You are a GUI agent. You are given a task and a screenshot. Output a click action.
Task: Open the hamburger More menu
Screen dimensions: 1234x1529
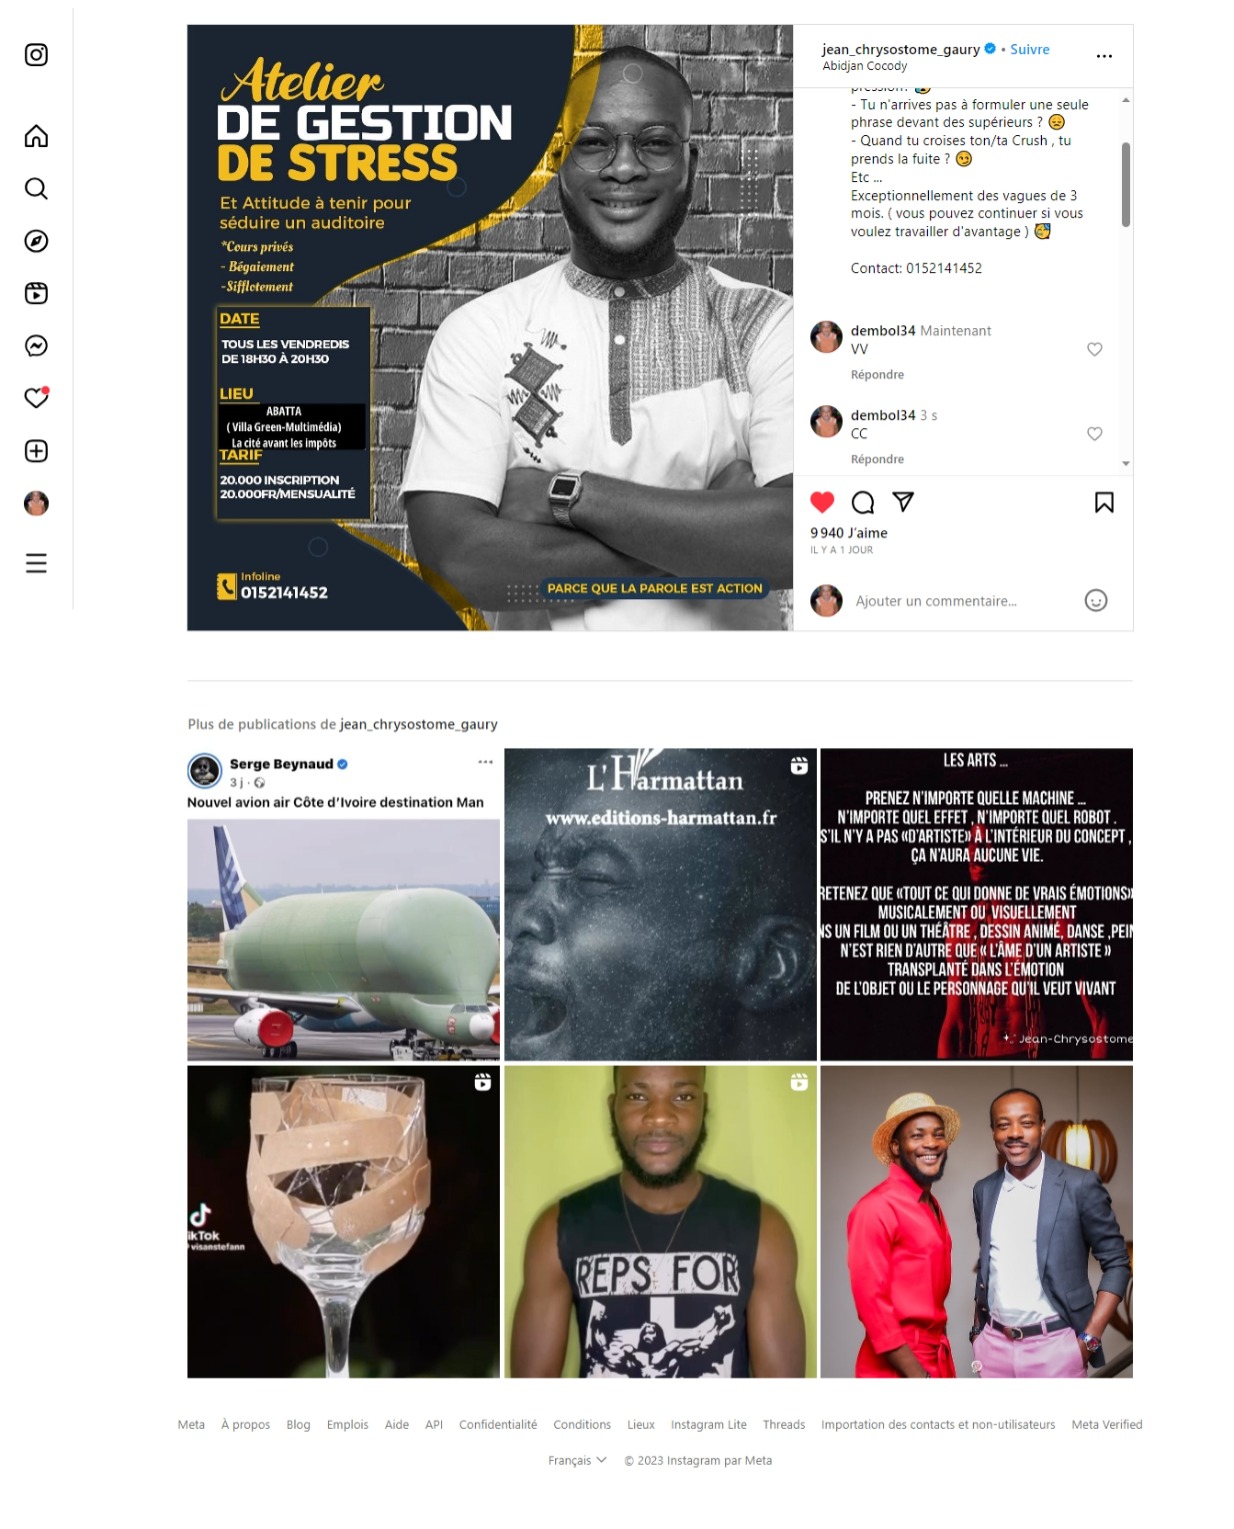(36, 563)
